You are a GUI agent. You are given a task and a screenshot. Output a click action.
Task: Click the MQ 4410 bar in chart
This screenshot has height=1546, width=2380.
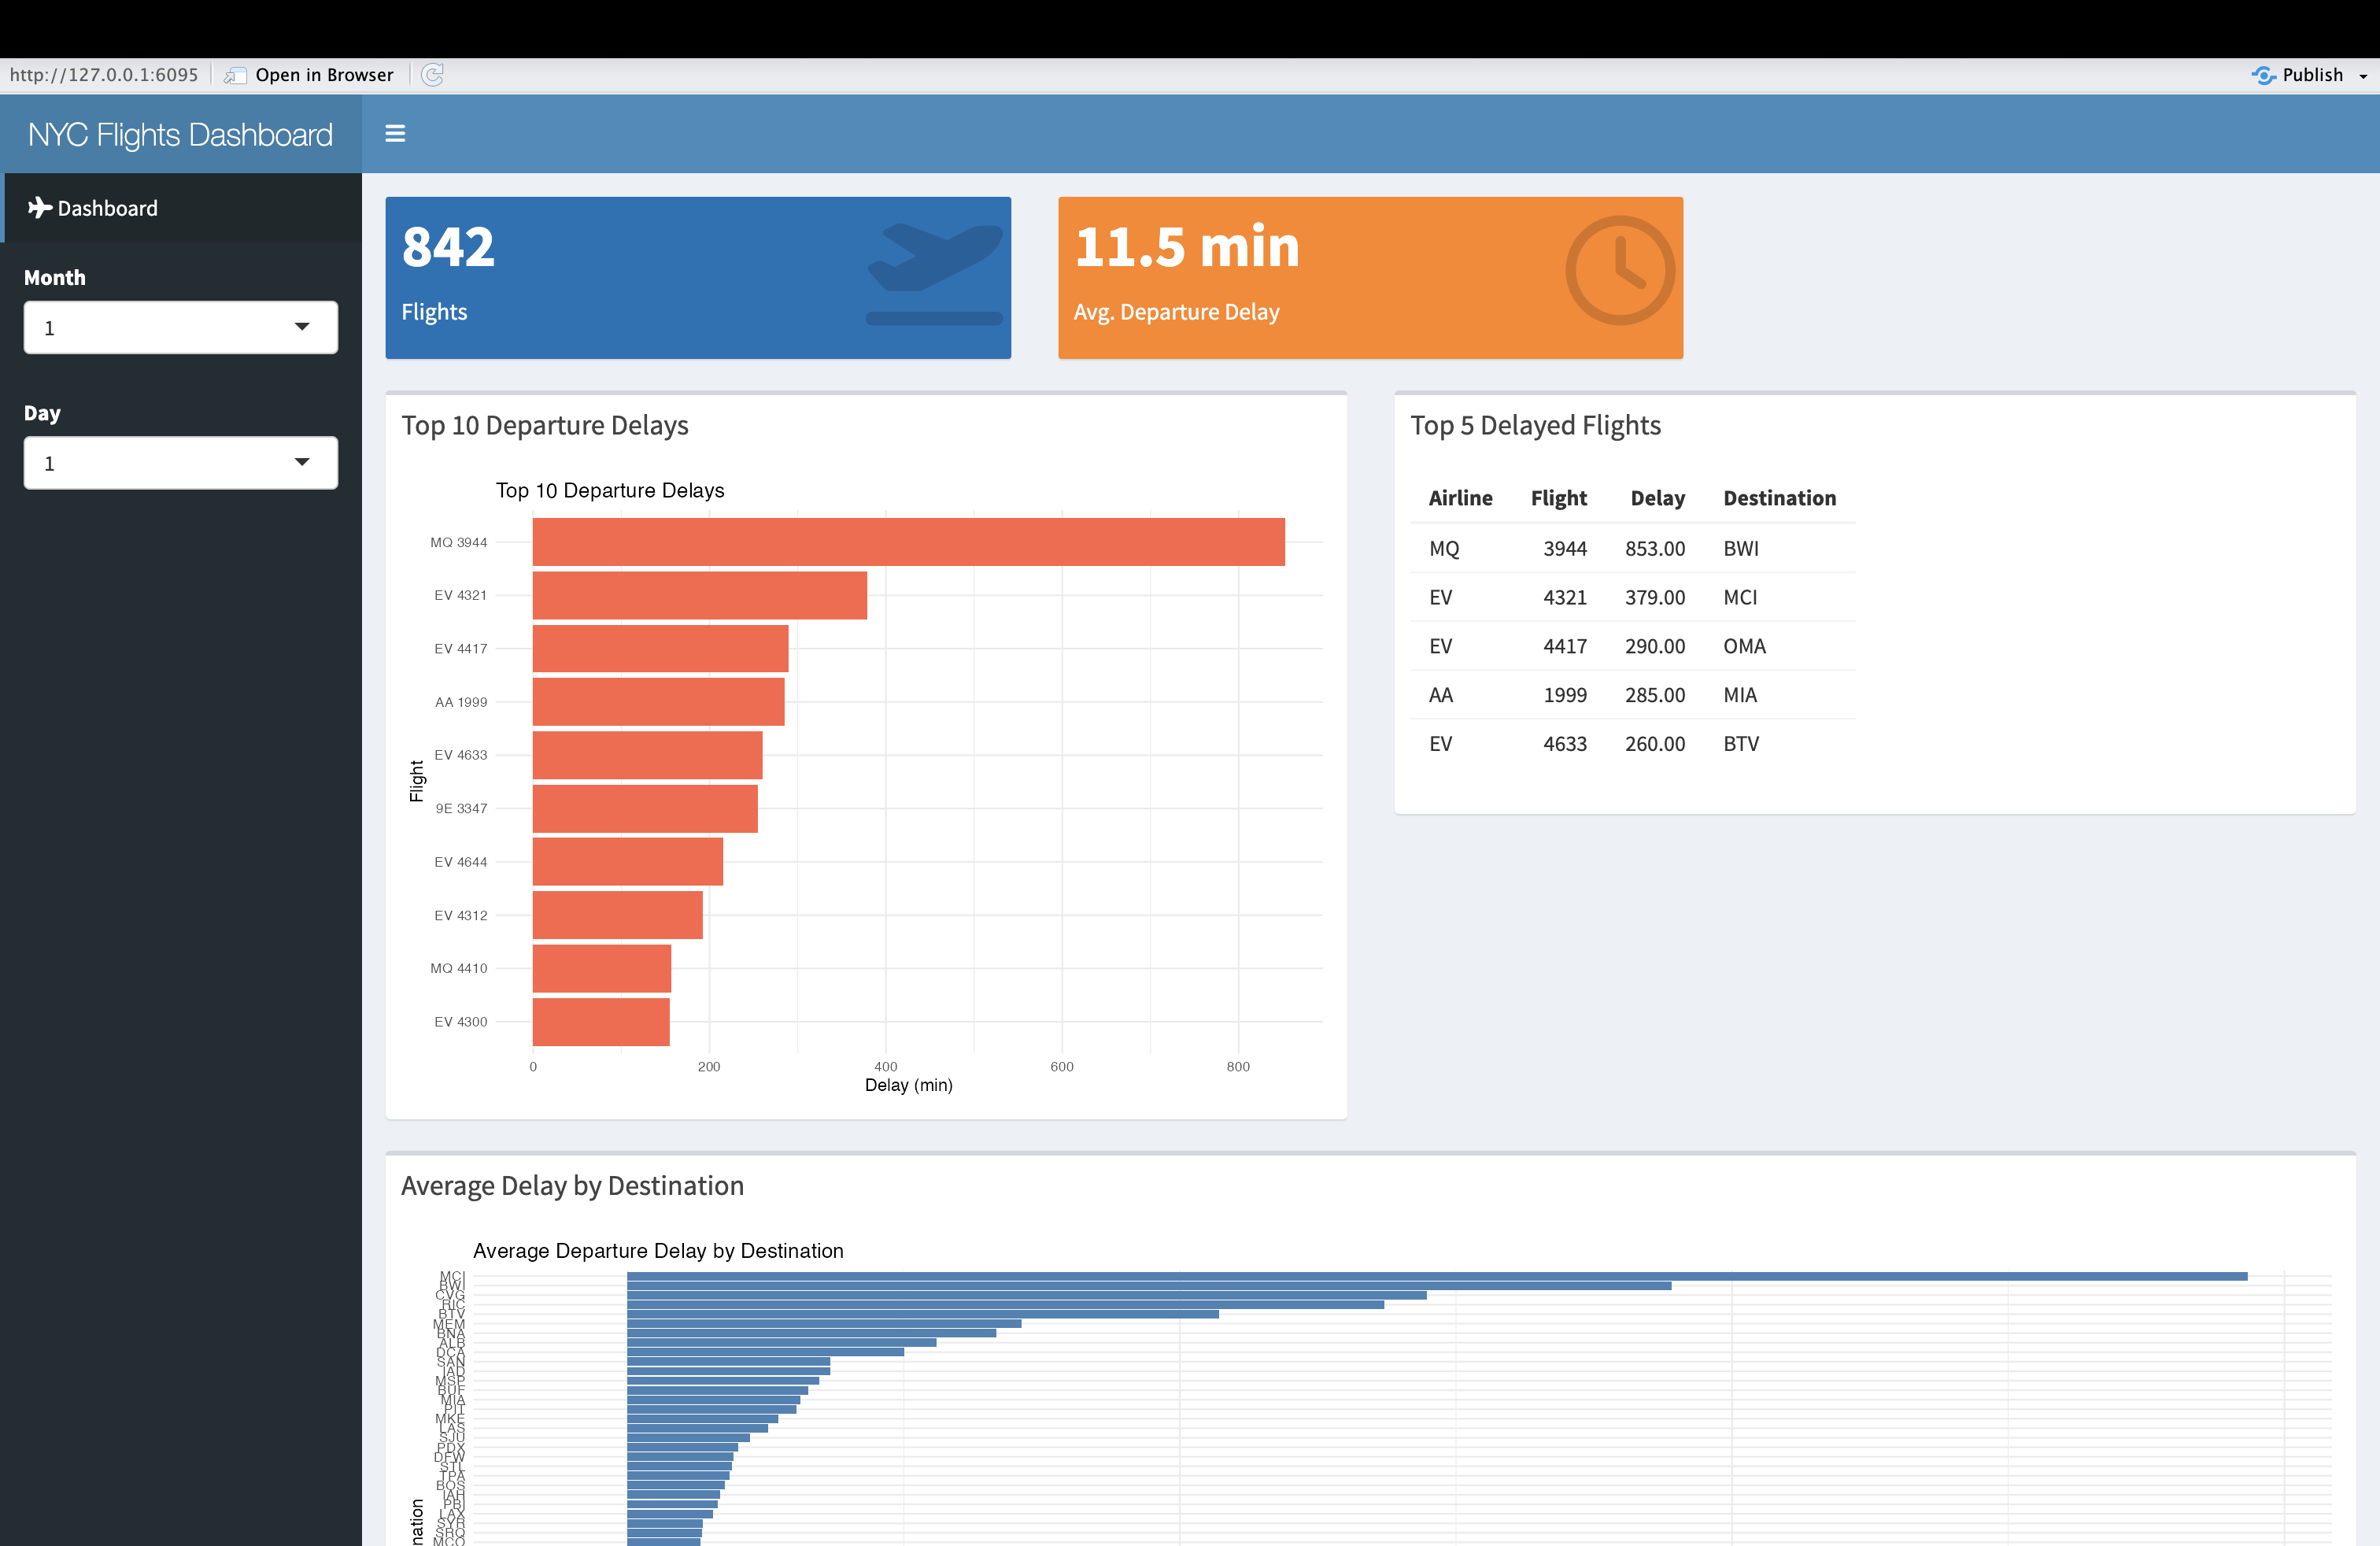click(x=602, y=968)
